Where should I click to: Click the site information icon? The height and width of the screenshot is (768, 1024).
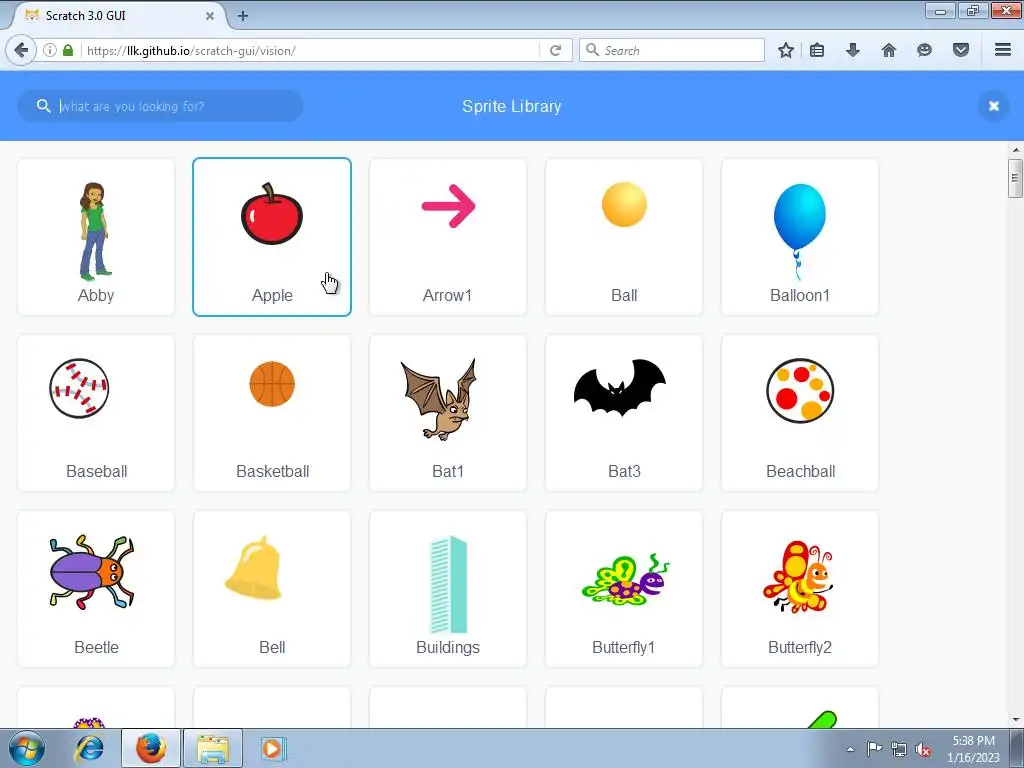(50, 50)
